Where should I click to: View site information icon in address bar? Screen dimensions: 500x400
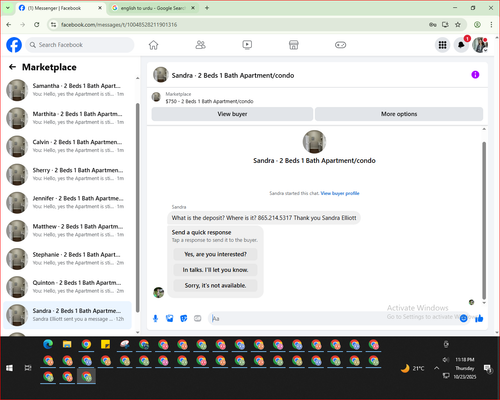click(x=53, y=24)
